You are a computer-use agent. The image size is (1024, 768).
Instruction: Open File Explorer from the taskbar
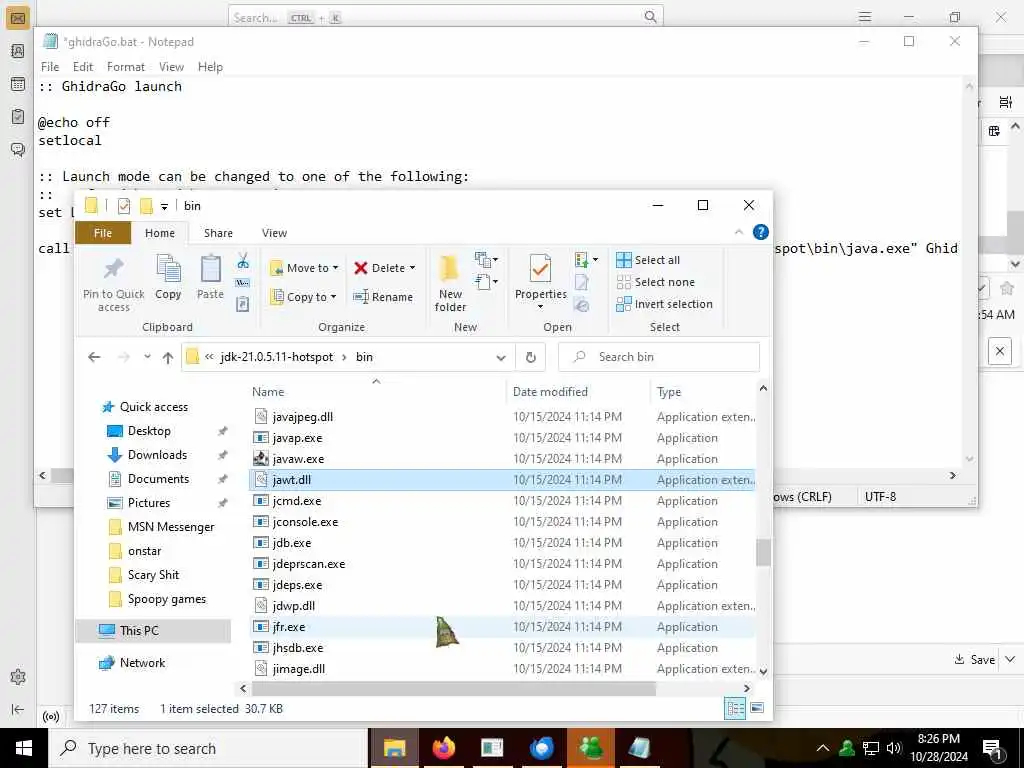point(394,748)
